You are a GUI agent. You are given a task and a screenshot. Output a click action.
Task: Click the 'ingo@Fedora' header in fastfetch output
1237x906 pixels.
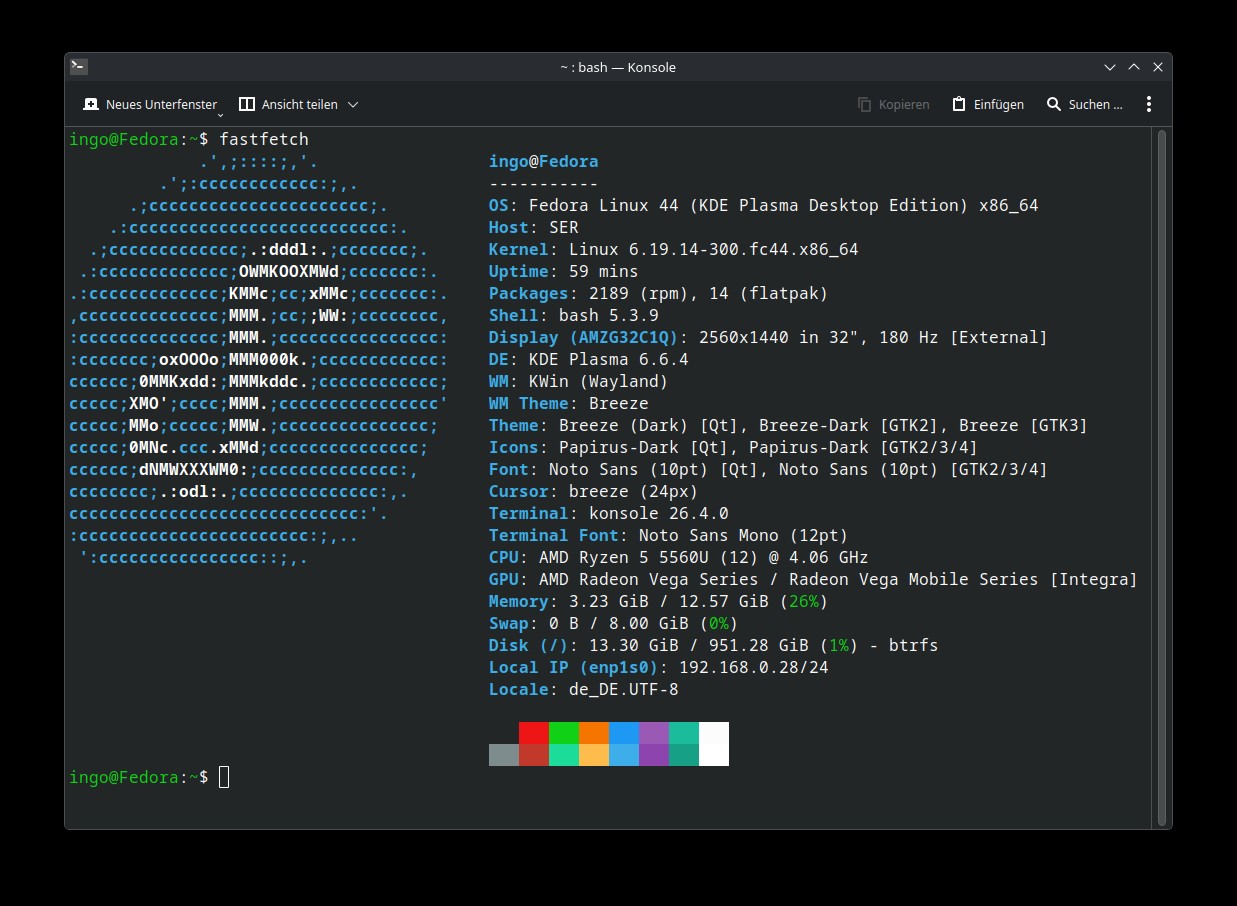pos(544,161)
